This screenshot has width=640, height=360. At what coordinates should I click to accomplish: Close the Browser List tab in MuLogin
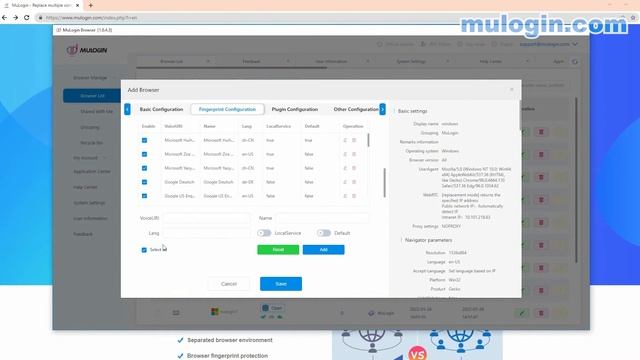[x=208, y=62]
